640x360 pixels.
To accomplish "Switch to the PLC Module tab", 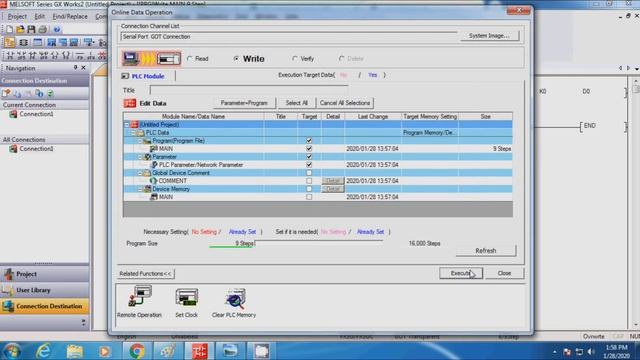I will coord(143,76).
